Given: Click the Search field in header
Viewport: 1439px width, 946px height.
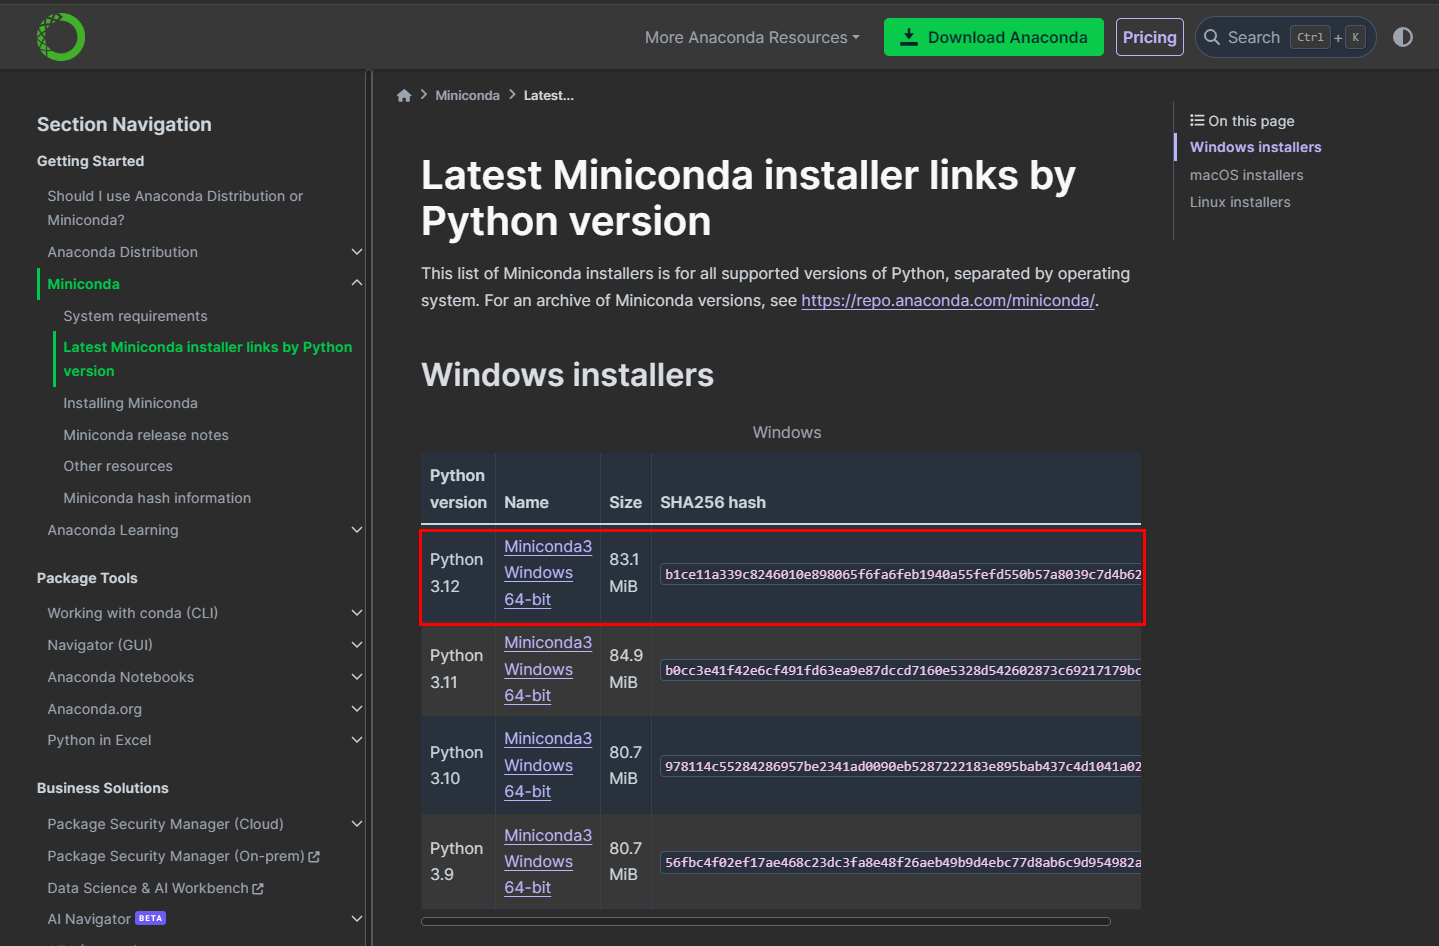Looking at the screenshot, I should pos(1286,37).
